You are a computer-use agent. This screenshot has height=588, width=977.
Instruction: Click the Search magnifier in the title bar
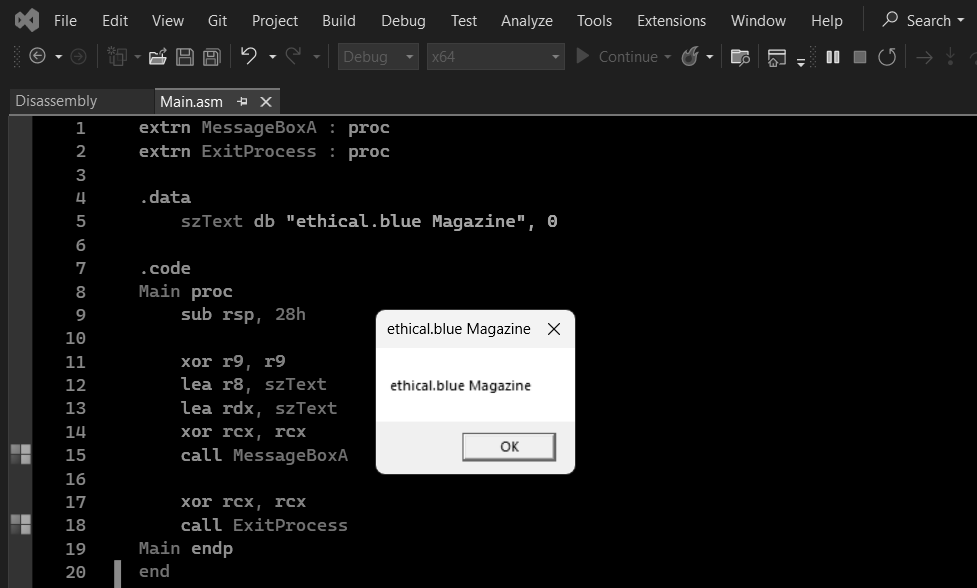[x=890, y=19]
